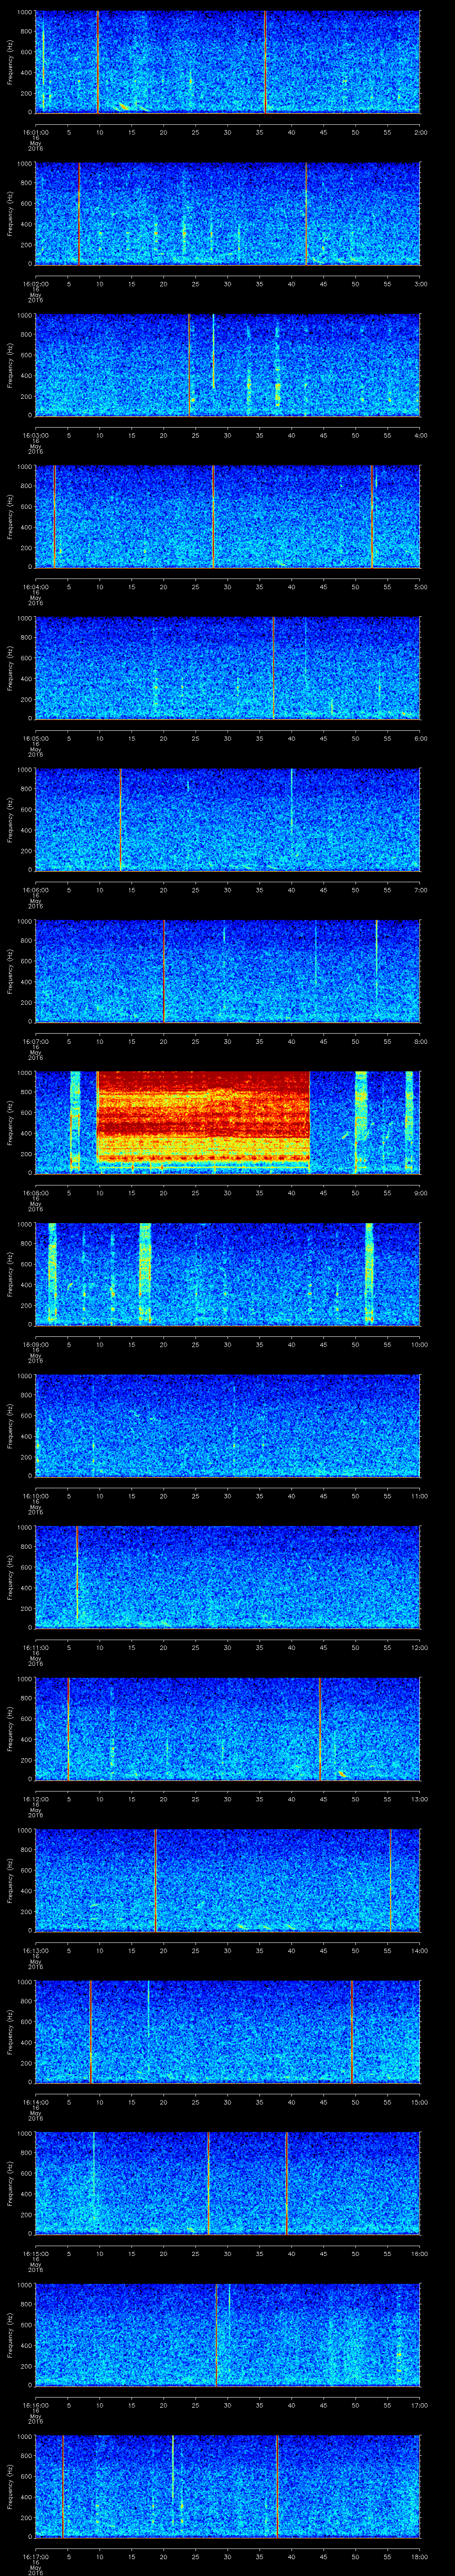Select the spectrogram panel starting at 16:15:00
The height and width of the screenshot is (2576, 455).
click(x=227, y=2183)
